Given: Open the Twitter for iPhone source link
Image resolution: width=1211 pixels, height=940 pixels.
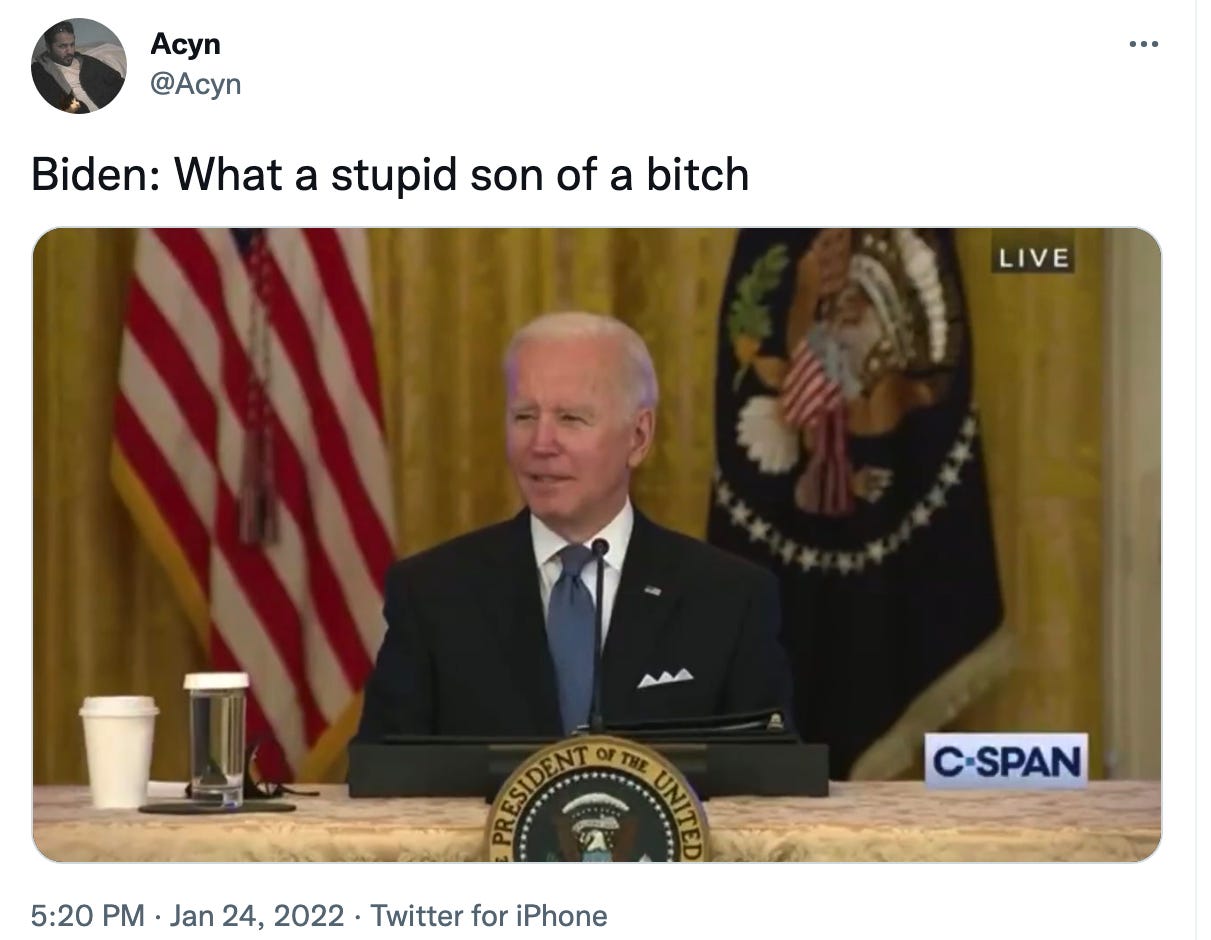Looking at the screenshot, I should 489,915.
